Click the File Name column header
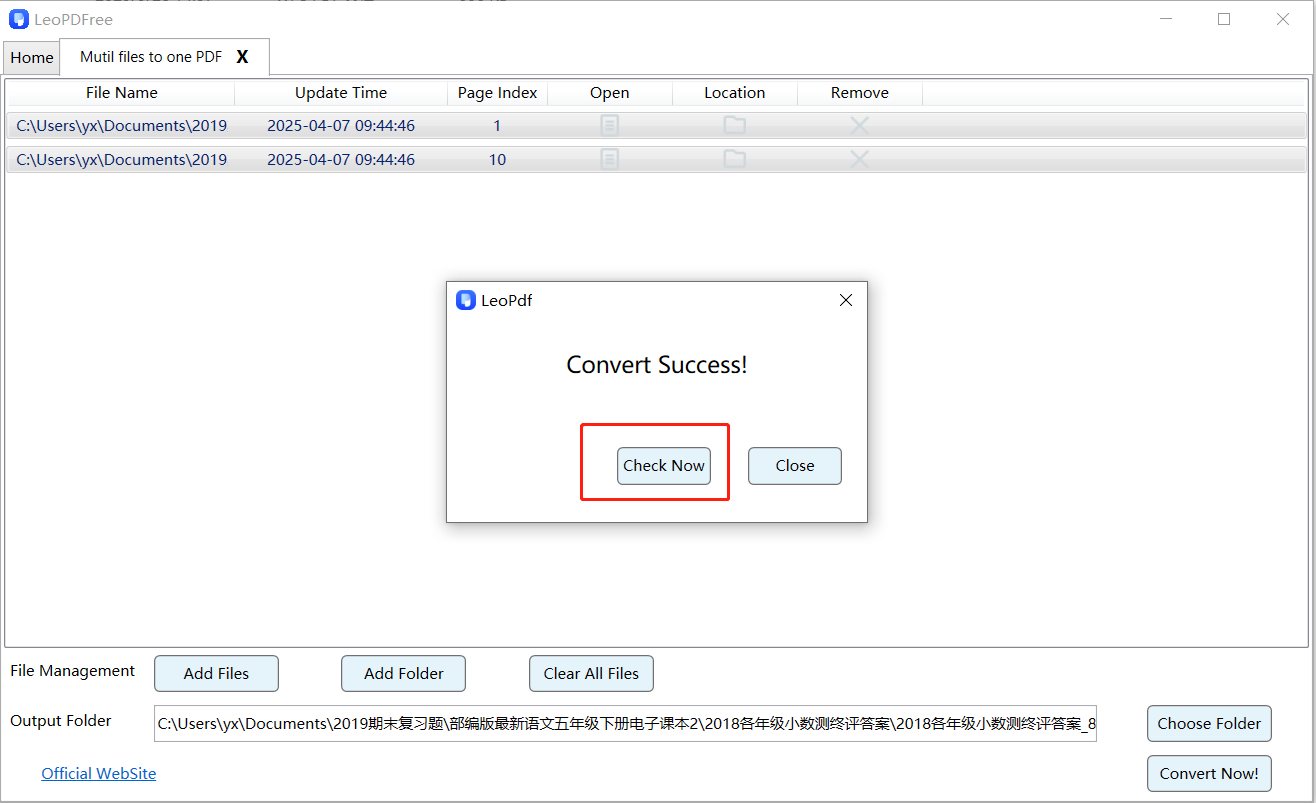This screenshot has width=1316, height=803. point(122,93)
